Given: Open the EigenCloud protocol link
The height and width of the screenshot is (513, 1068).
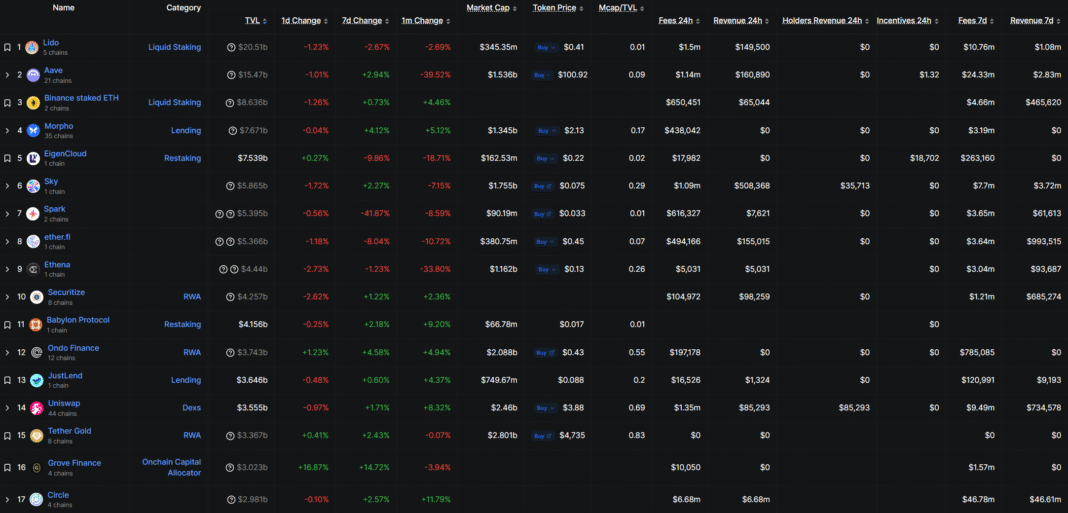Looking at the screenshot, I should [x=65, y=154].
